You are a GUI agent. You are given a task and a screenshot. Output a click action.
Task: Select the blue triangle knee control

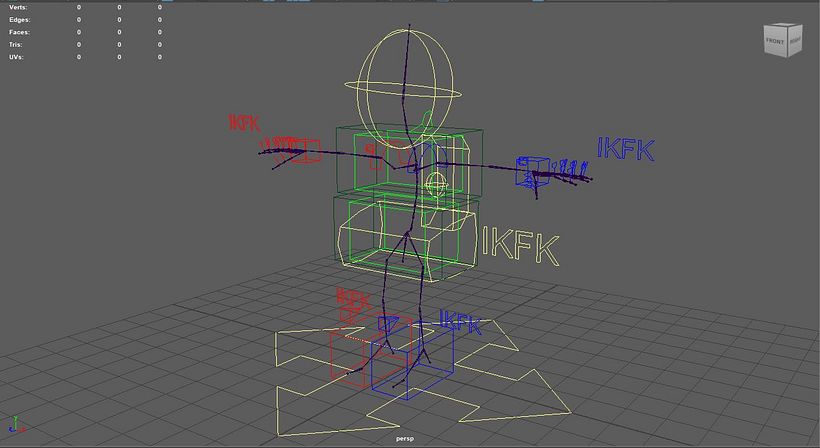coord(387,324)
